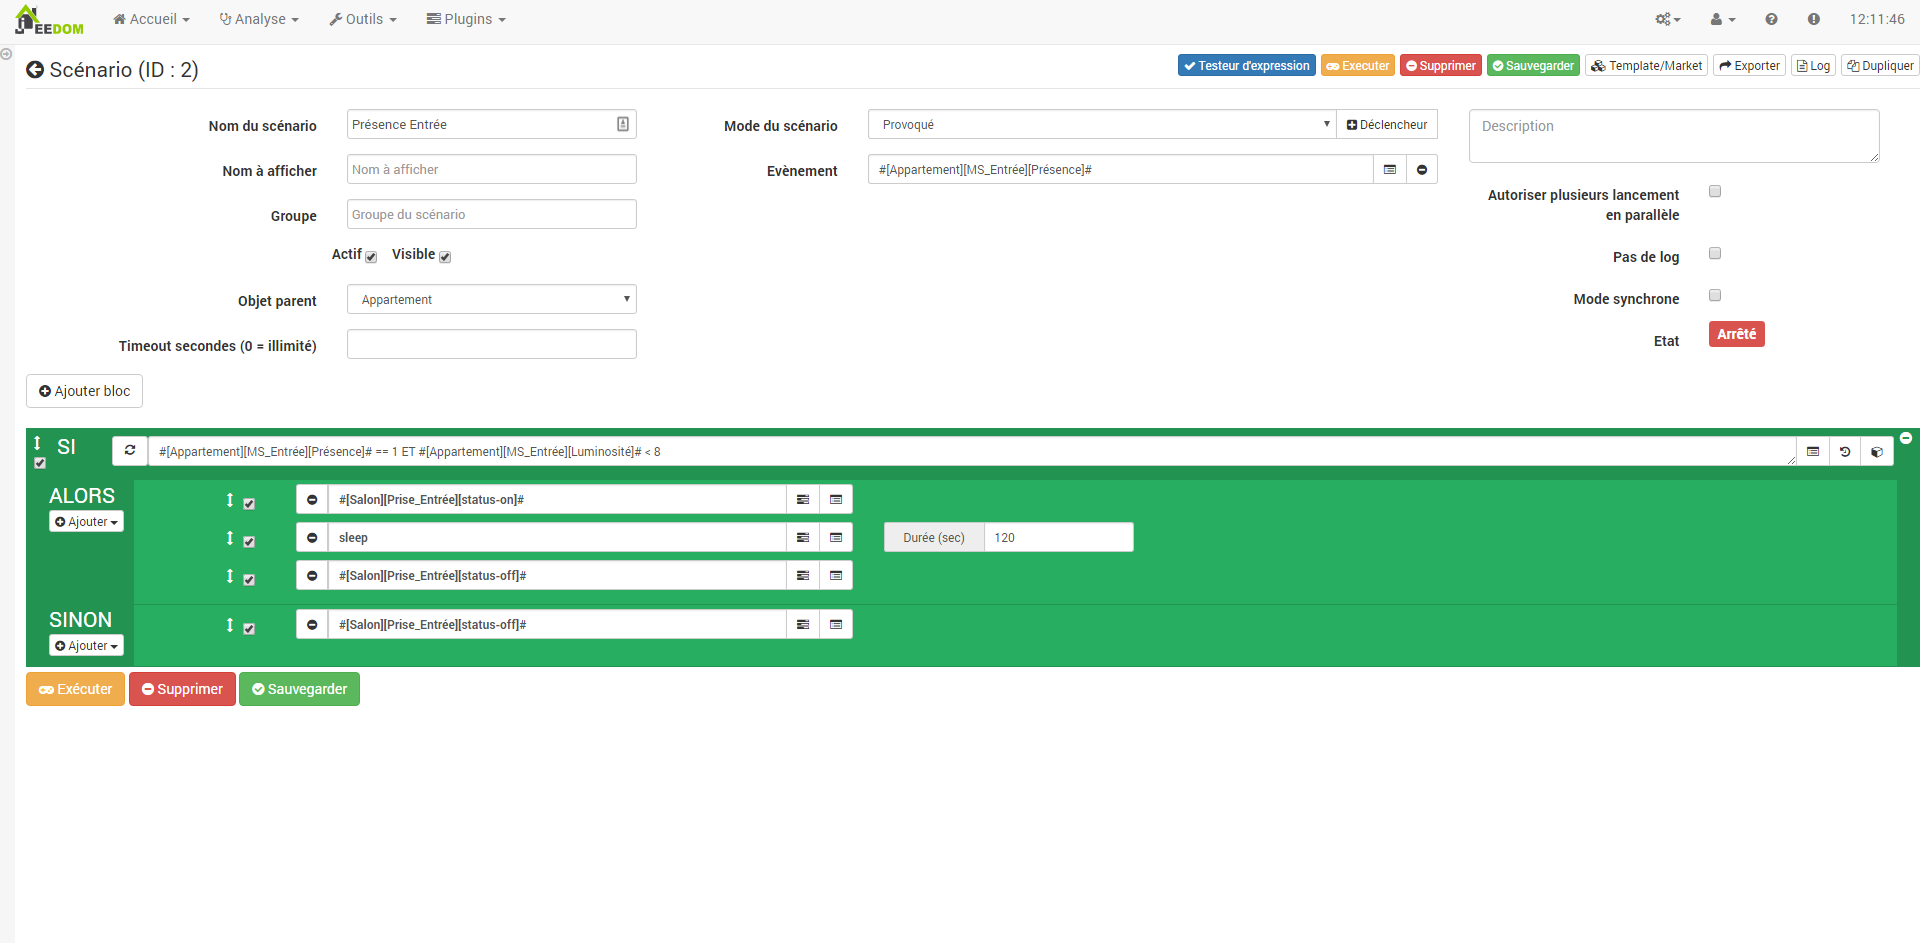Image resolution: width=1920 pixels, height=943 pixels.
Task: Open Template/Market
Action: pos(1646,66)
